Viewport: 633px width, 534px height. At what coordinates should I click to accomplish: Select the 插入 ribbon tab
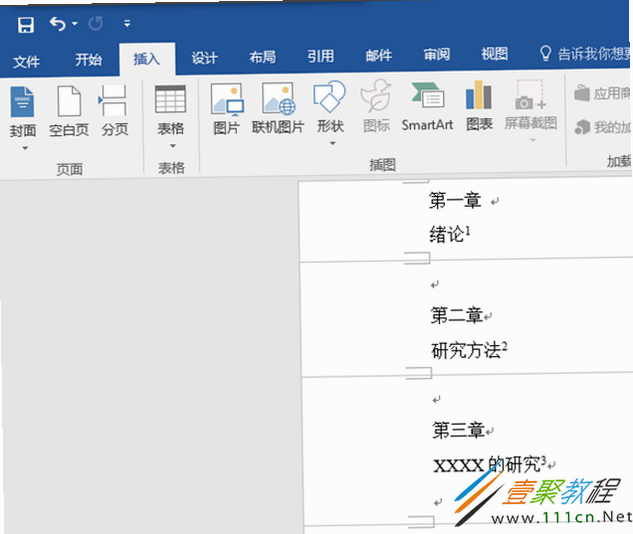147,59
